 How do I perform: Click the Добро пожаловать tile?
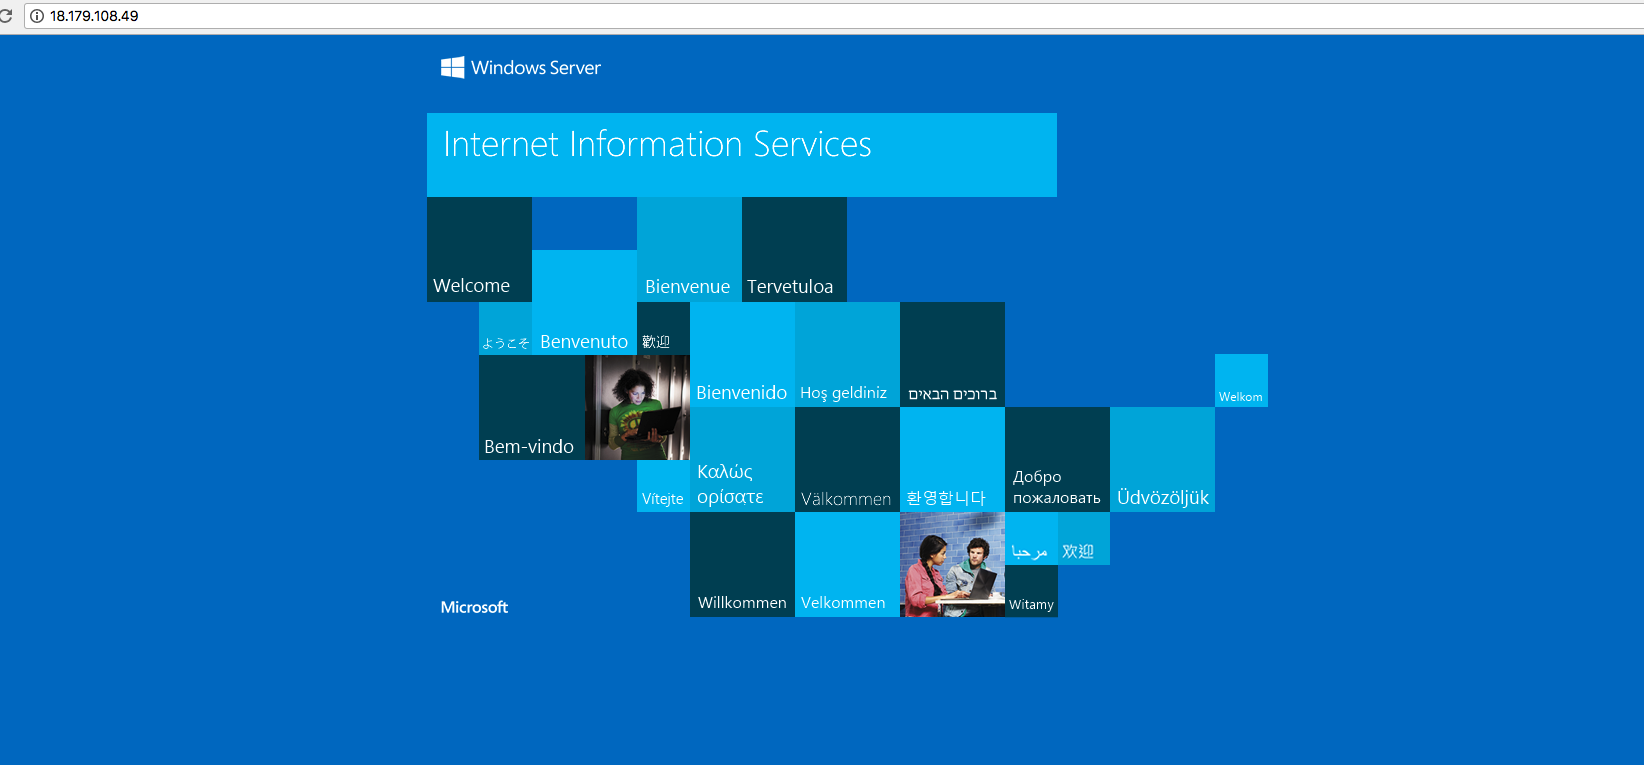[1057, 459]
